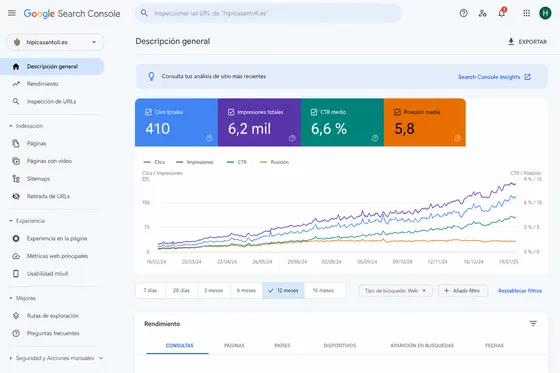Open the Search Console Insights link
Image resolution: width=560 pixels, height=373 pixels.
[494, 77]
